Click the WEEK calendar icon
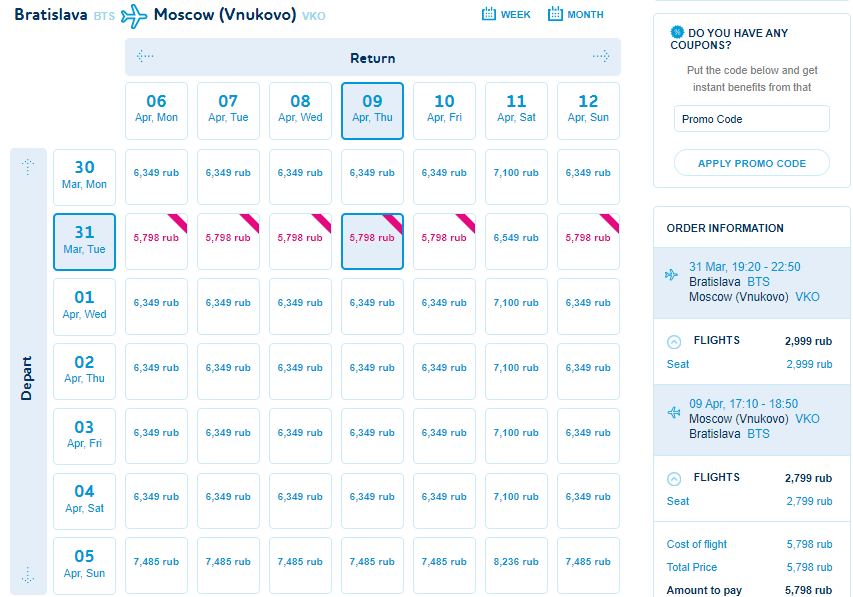The image size is (853, 597). click(x=489, y=14)
